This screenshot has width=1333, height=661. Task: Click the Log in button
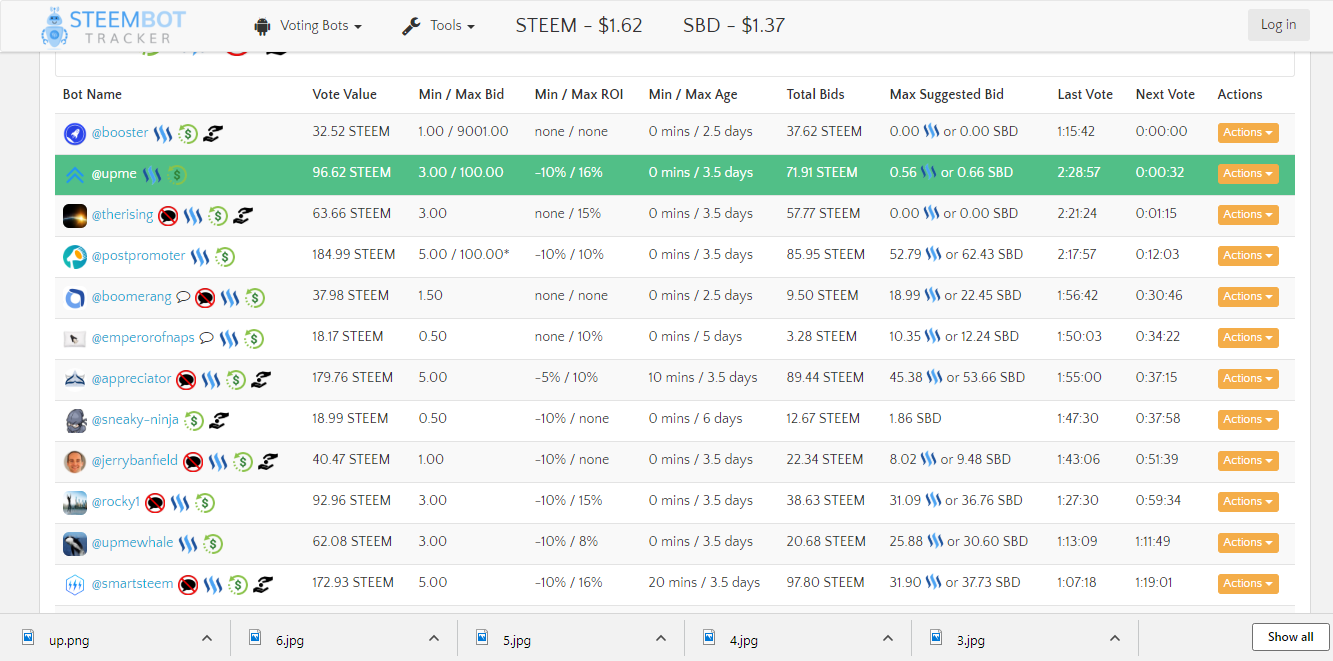tap(1278, 25)
